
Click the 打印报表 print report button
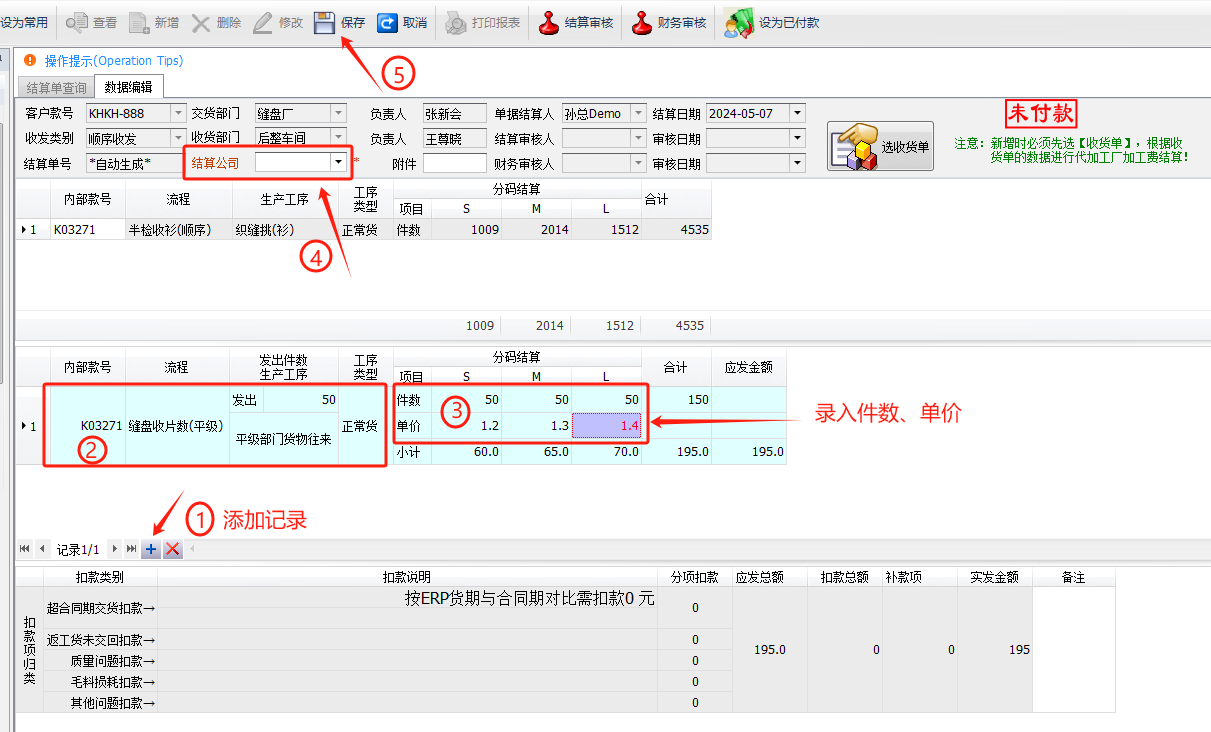[483, 22]
